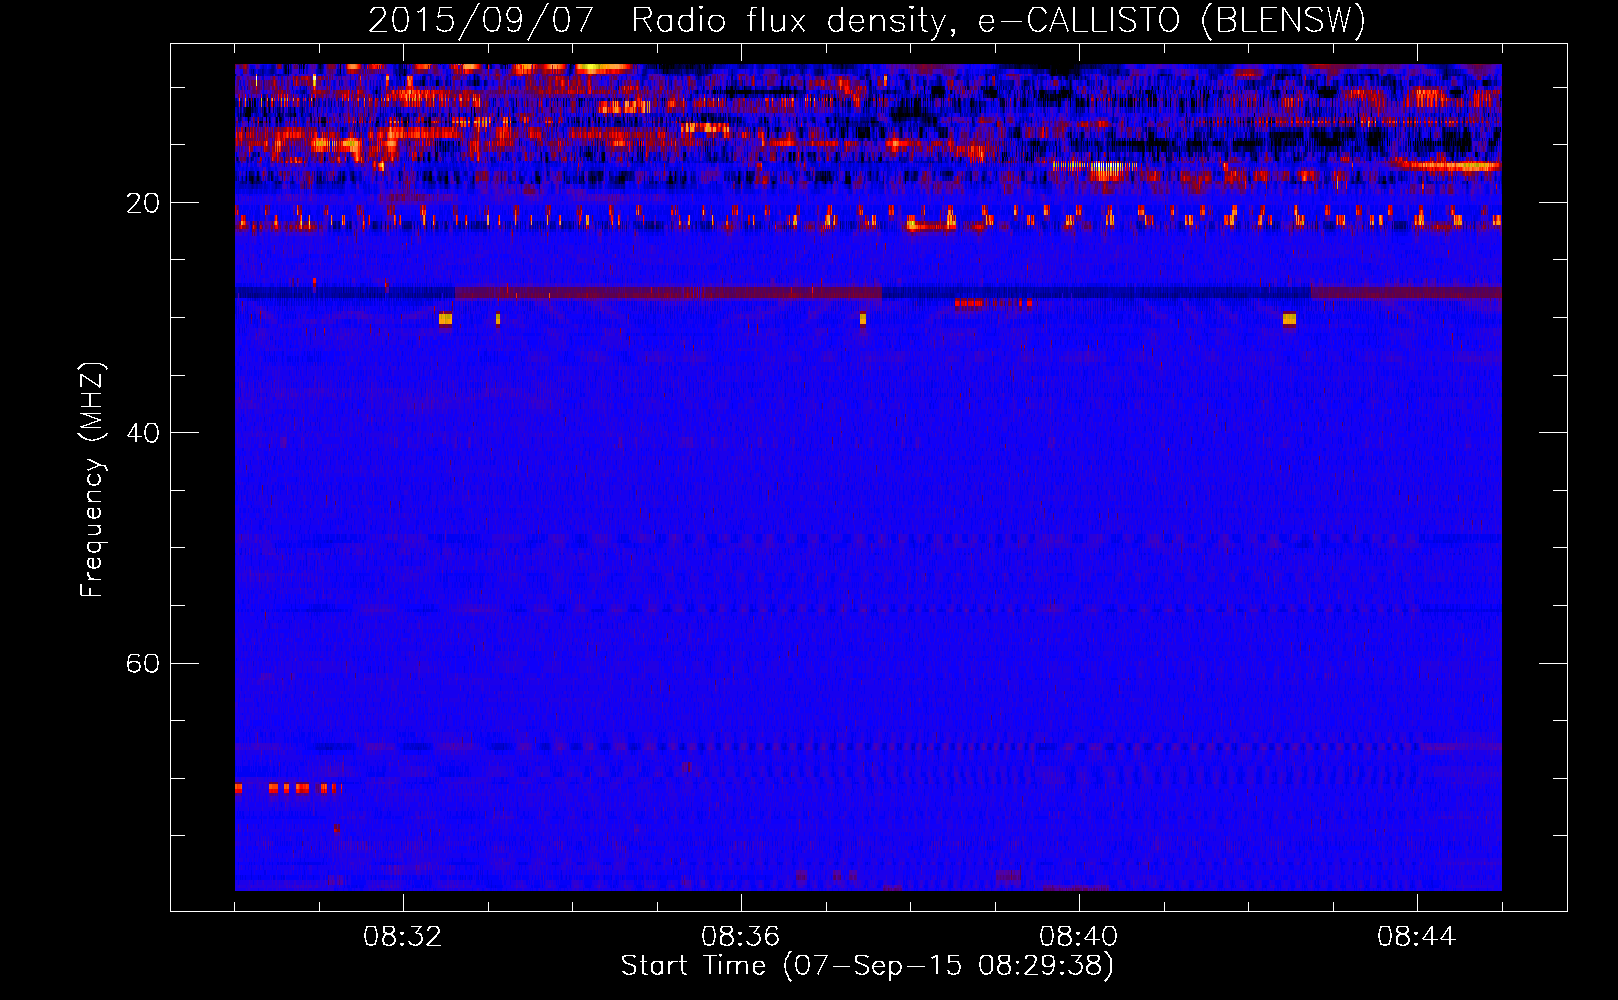Screen dimensions: 1618x1000
Task: Click the plot title '2015/09/07 Radio flux density'
Action: pyautogui.click(x=867, y=21)
